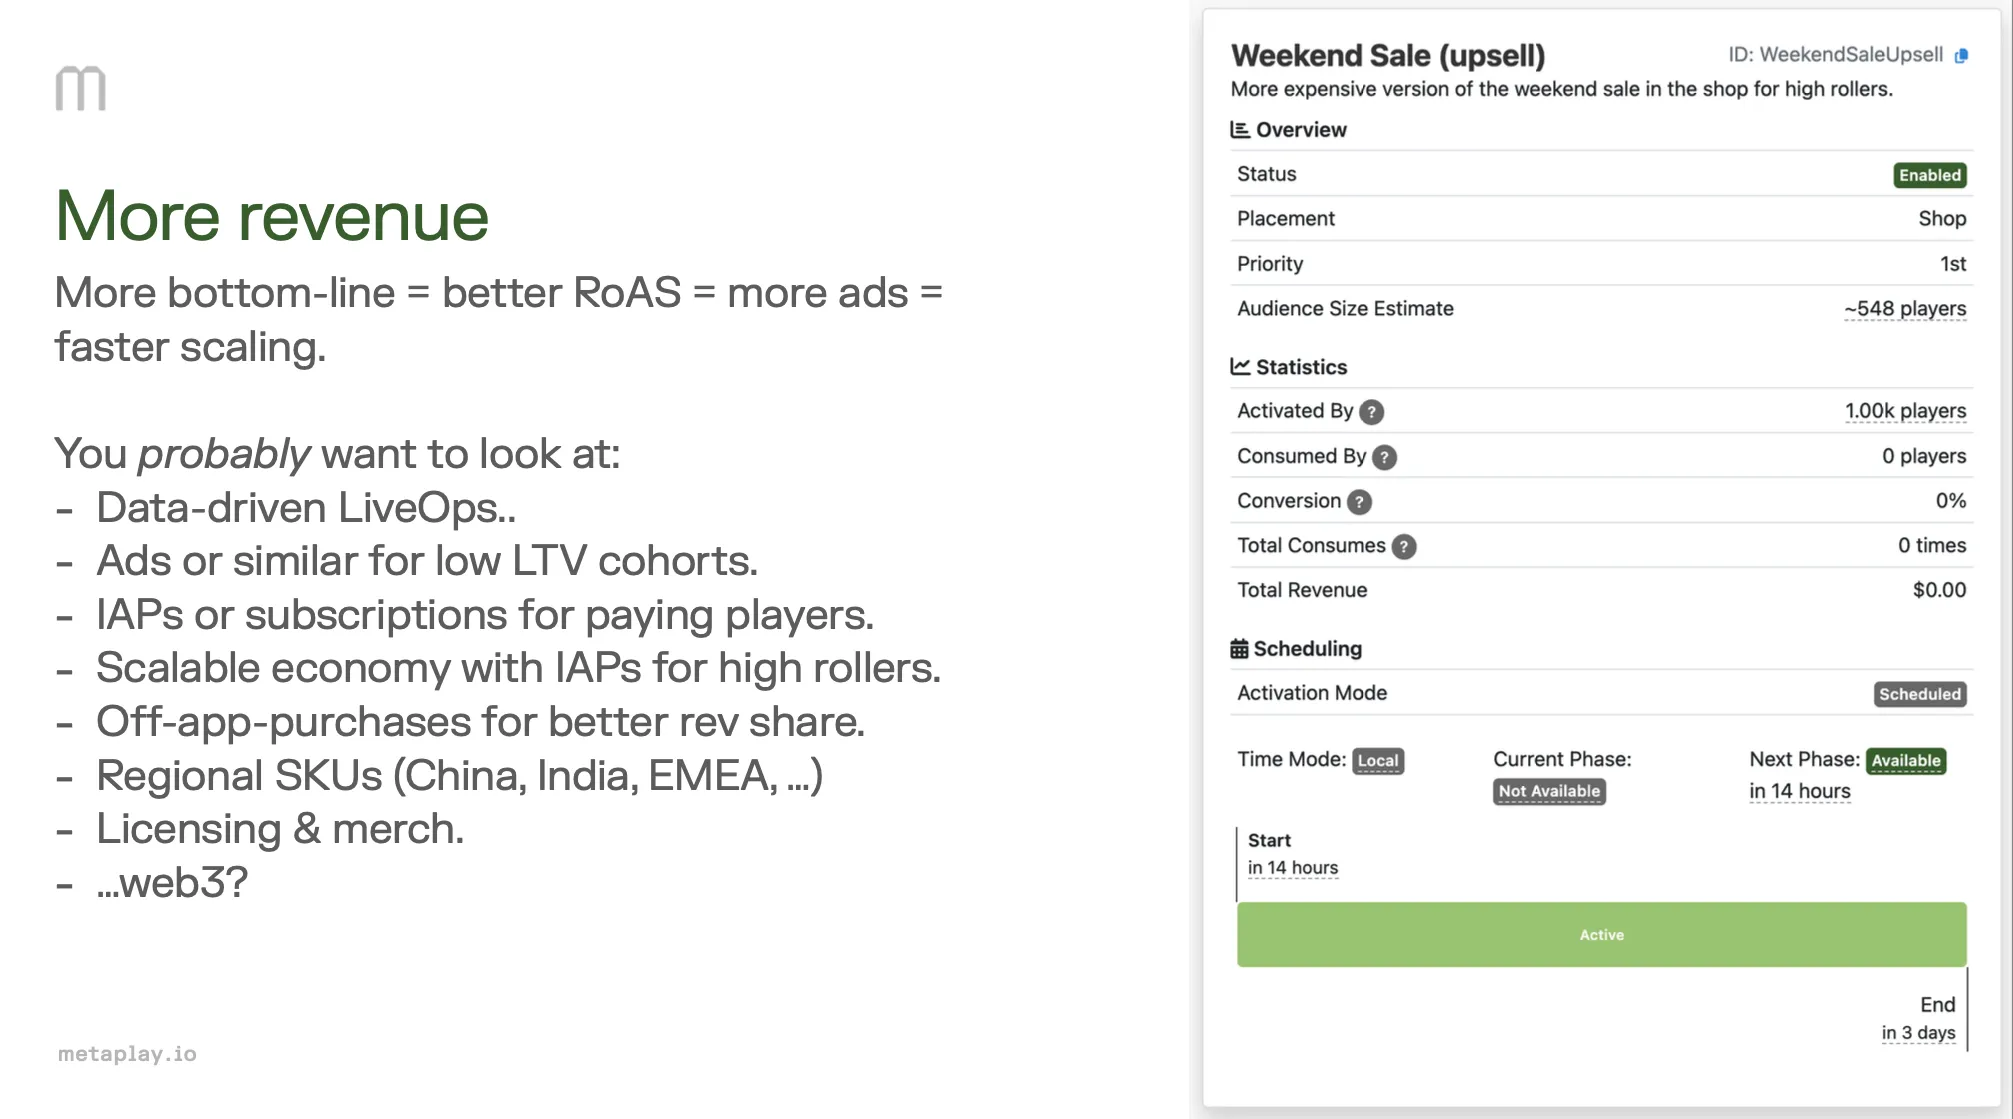Open the help icon next to Conversion
This screenshot has width=2013, height=1119.
coord(1358,501)
